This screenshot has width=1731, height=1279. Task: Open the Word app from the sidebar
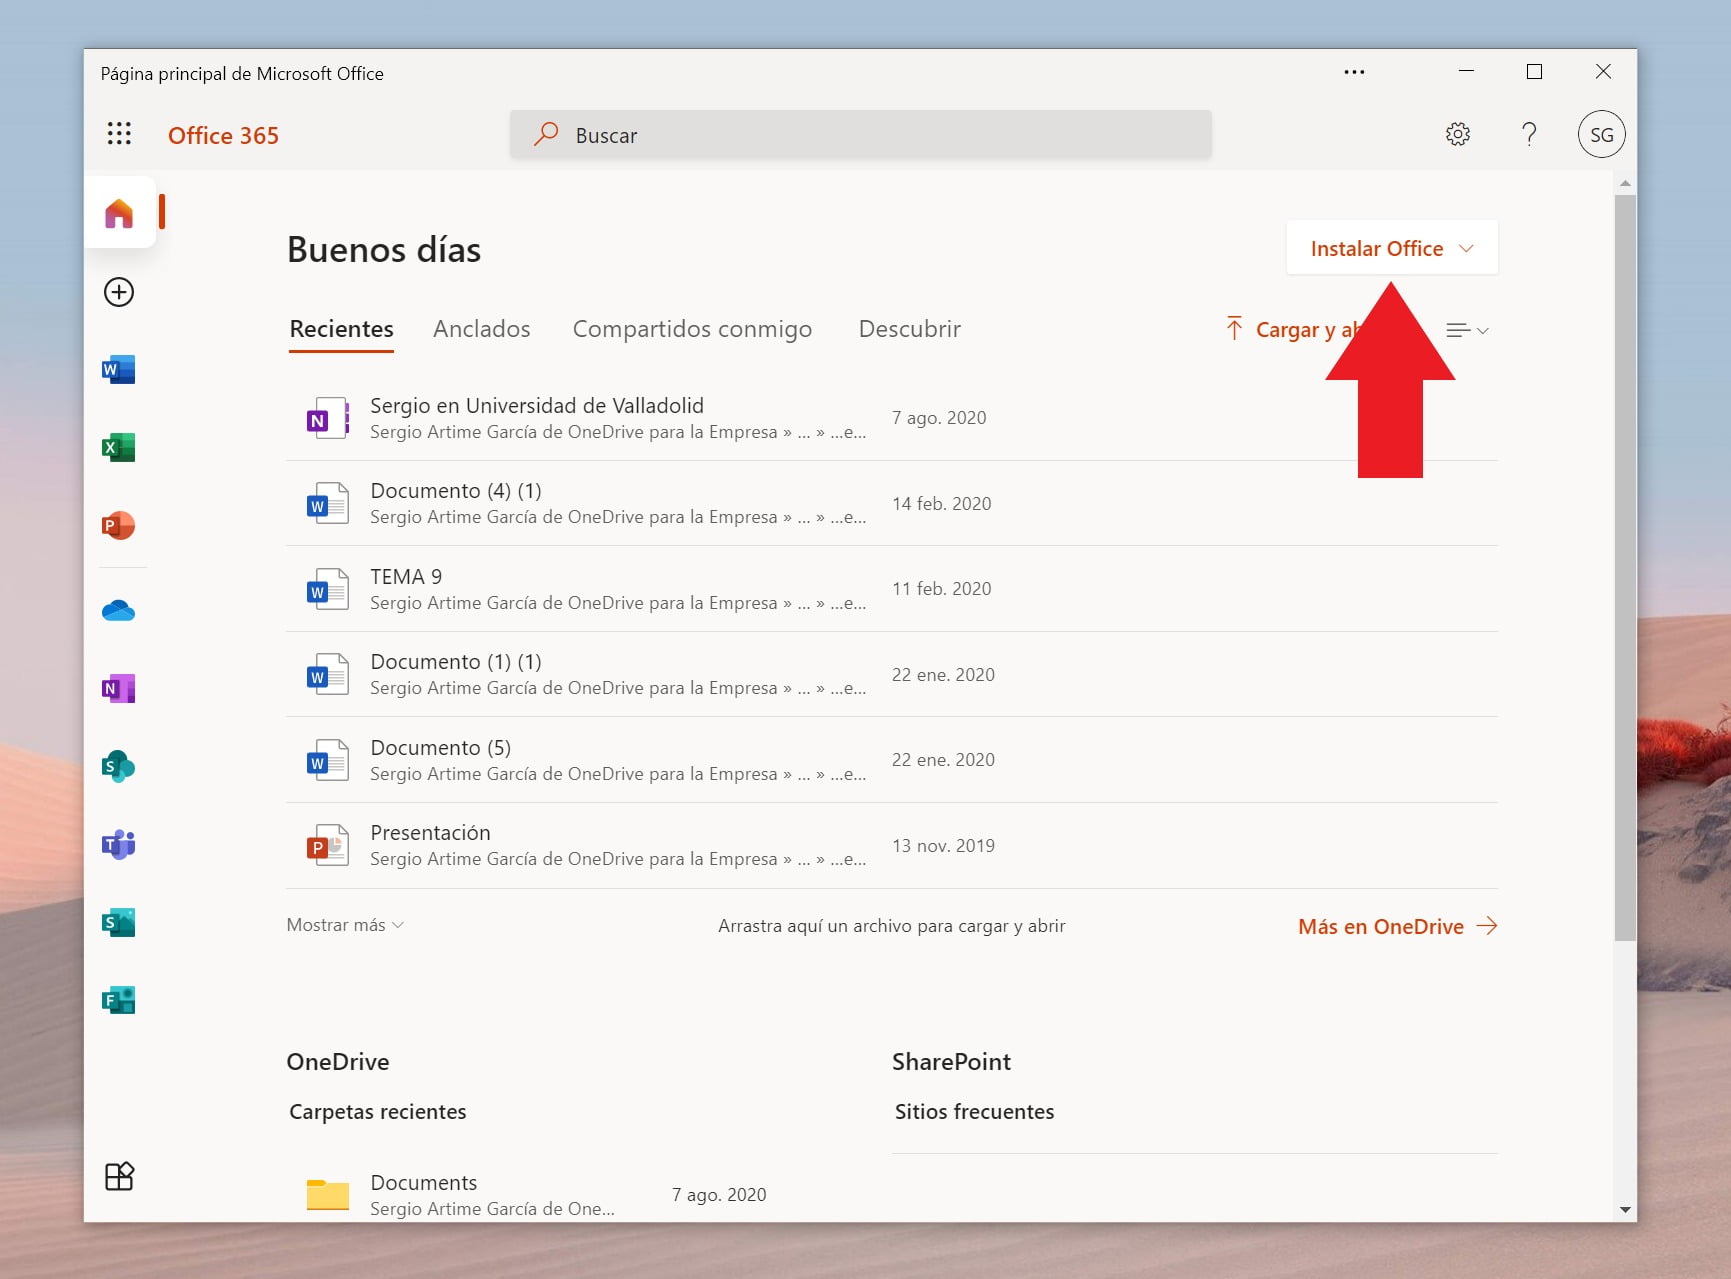[119, 368]
